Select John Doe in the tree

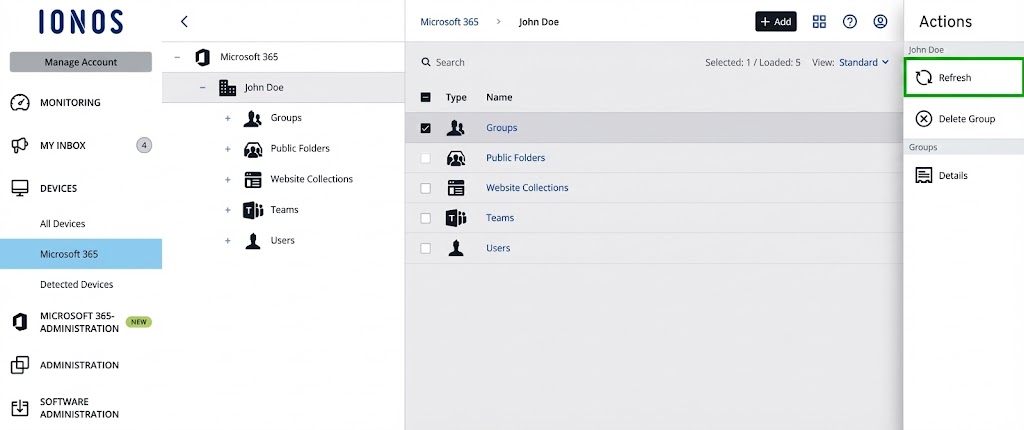coord(264,88)
